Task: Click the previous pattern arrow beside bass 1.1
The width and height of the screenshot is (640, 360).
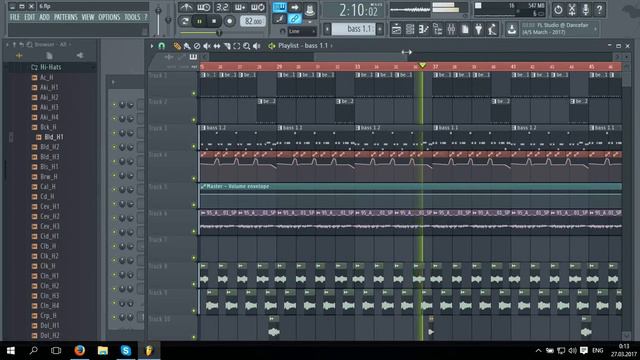Action: [x=327, y=29]
